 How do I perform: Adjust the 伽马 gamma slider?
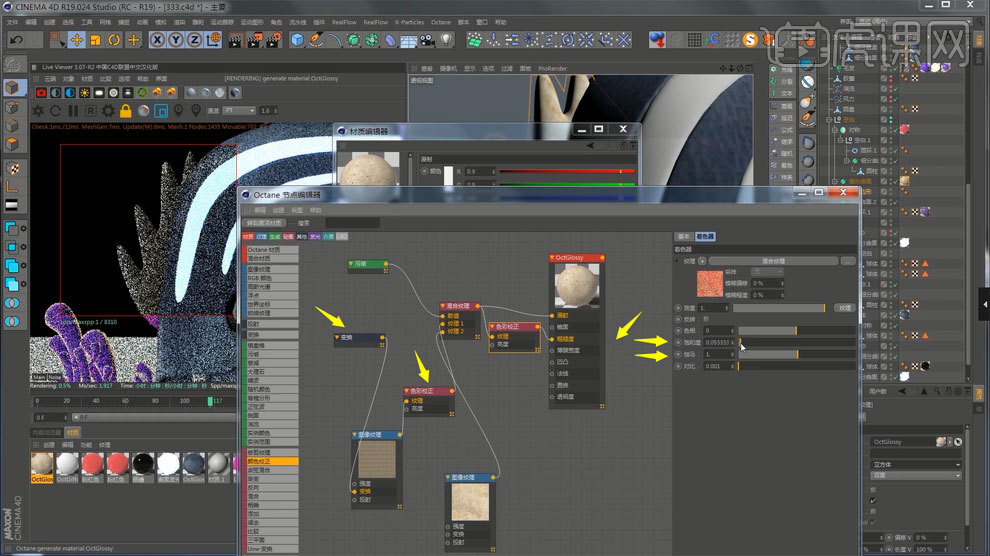coord(795,354)
